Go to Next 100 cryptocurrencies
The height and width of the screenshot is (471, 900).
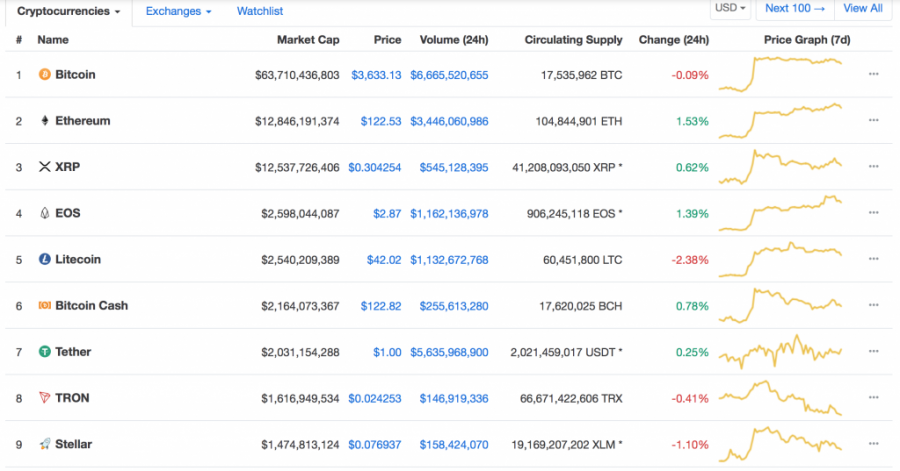click(795, 9)
